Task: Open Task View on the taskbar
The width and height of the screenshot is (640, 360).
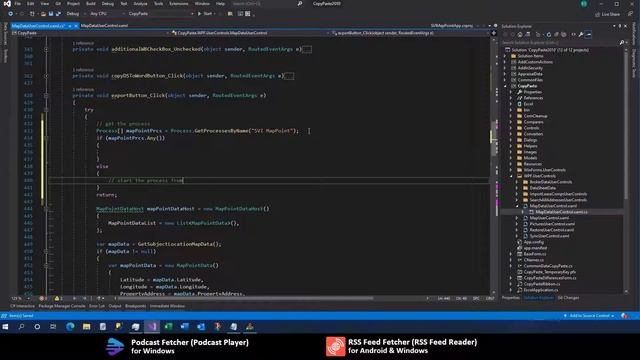Action: [x=53, y=327]
